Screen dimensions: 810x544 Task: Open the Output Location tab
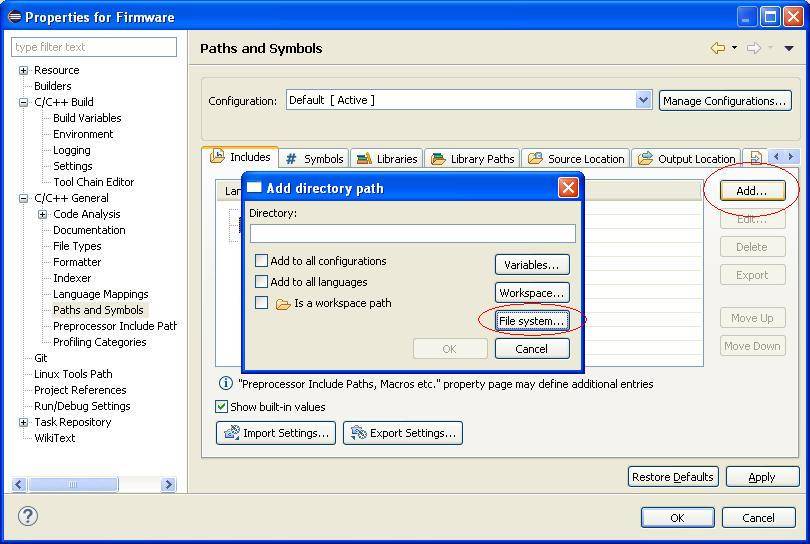pyautogui.click(x=686, y=159)
